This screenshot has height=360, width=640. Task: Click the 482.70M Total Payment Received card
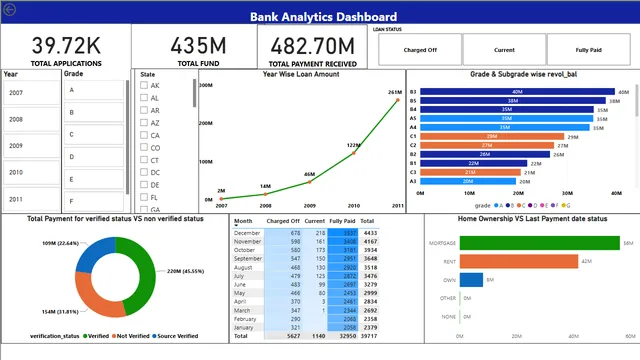[x=312, y=47]
